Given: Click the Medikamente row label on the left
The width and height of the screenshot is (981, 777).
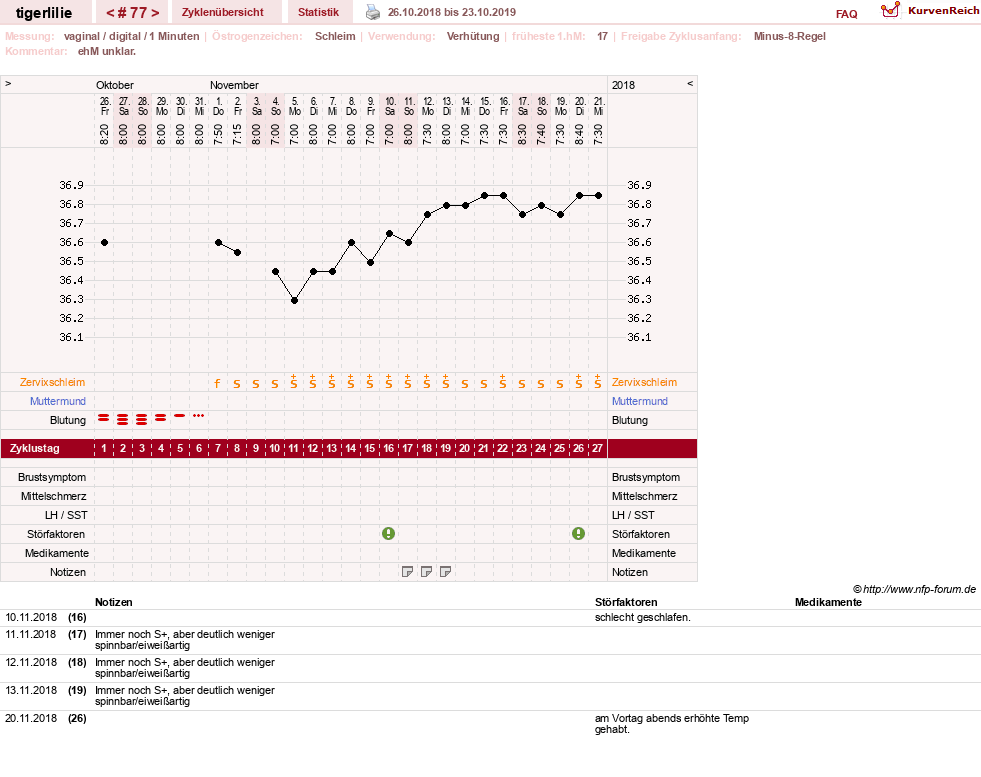Looking at the screenshot, I should pyautogui.click(x=56, y=553).
